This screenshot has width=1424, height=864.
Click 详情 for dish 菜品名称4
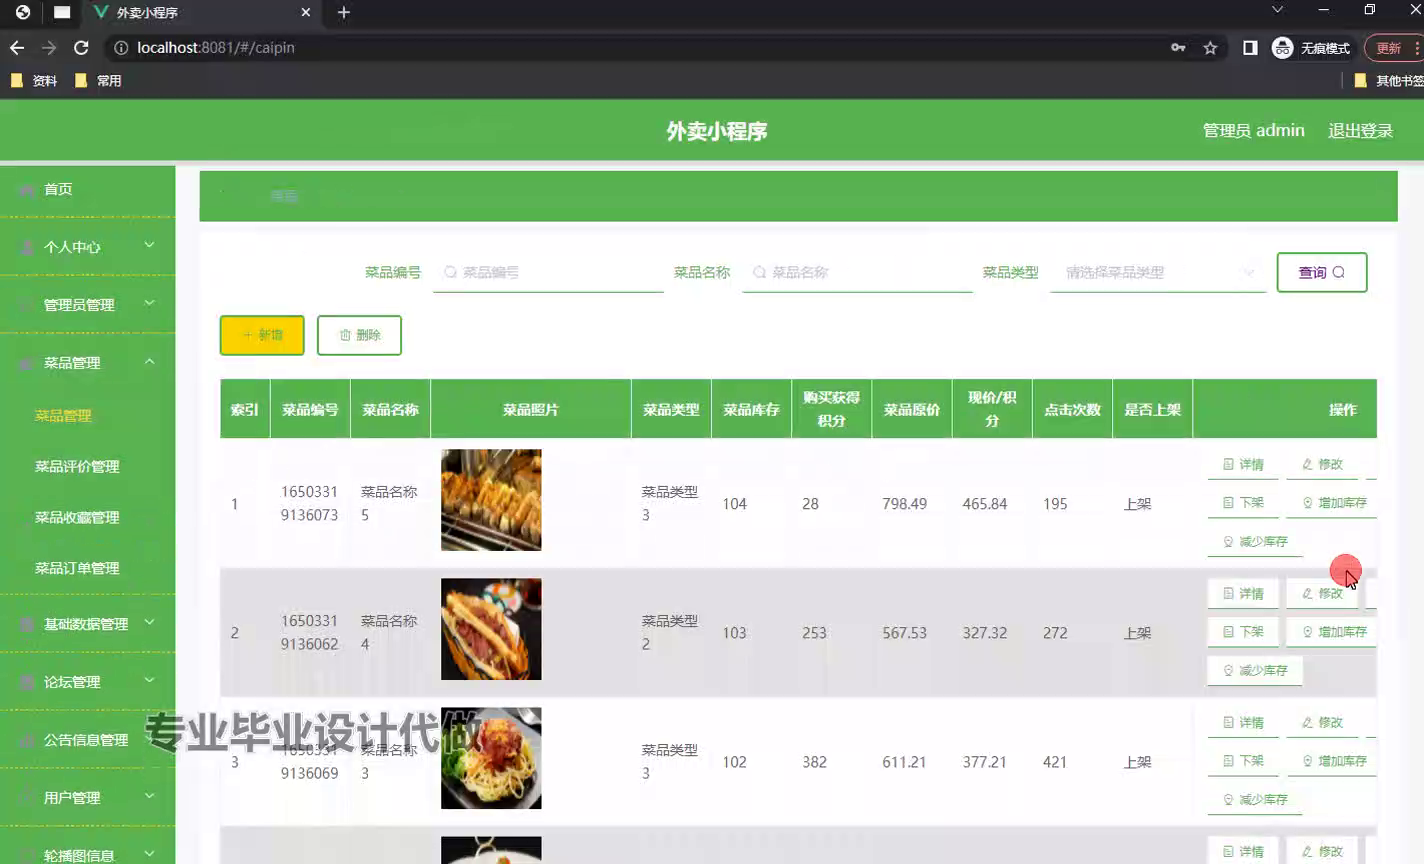click(x=1243, y=593)
